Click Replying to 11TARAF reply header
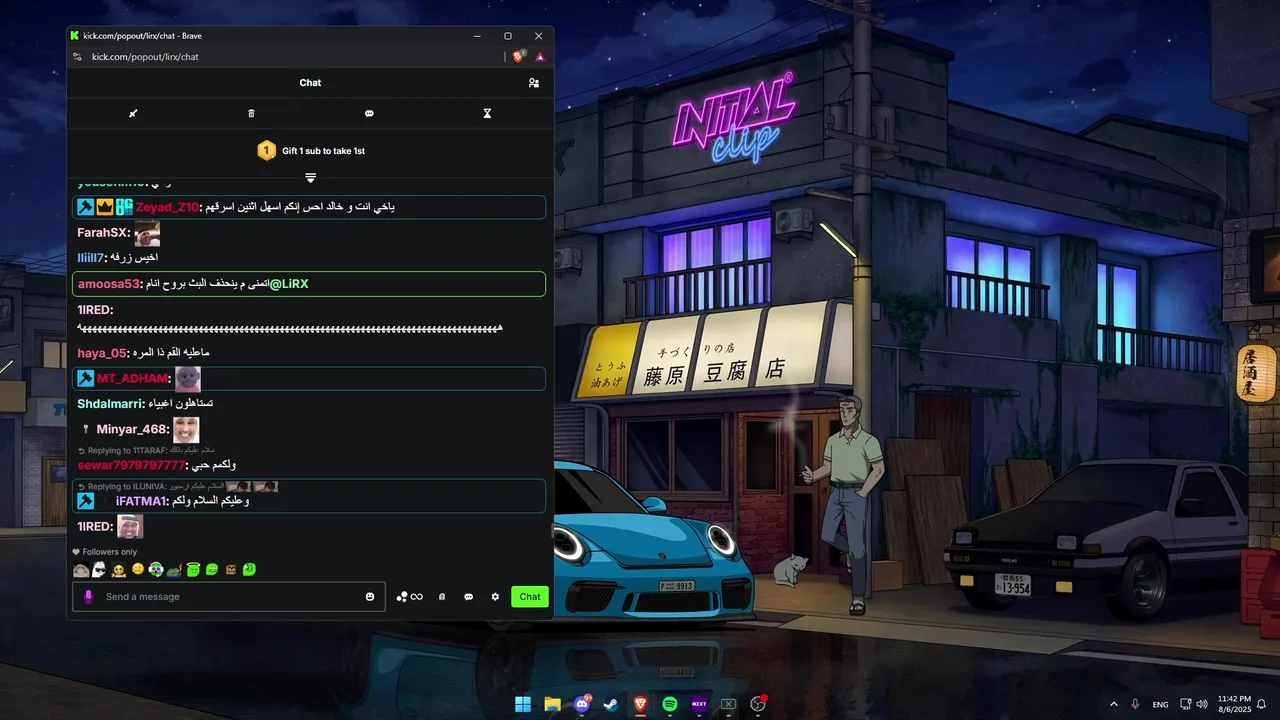 point(144,451)
